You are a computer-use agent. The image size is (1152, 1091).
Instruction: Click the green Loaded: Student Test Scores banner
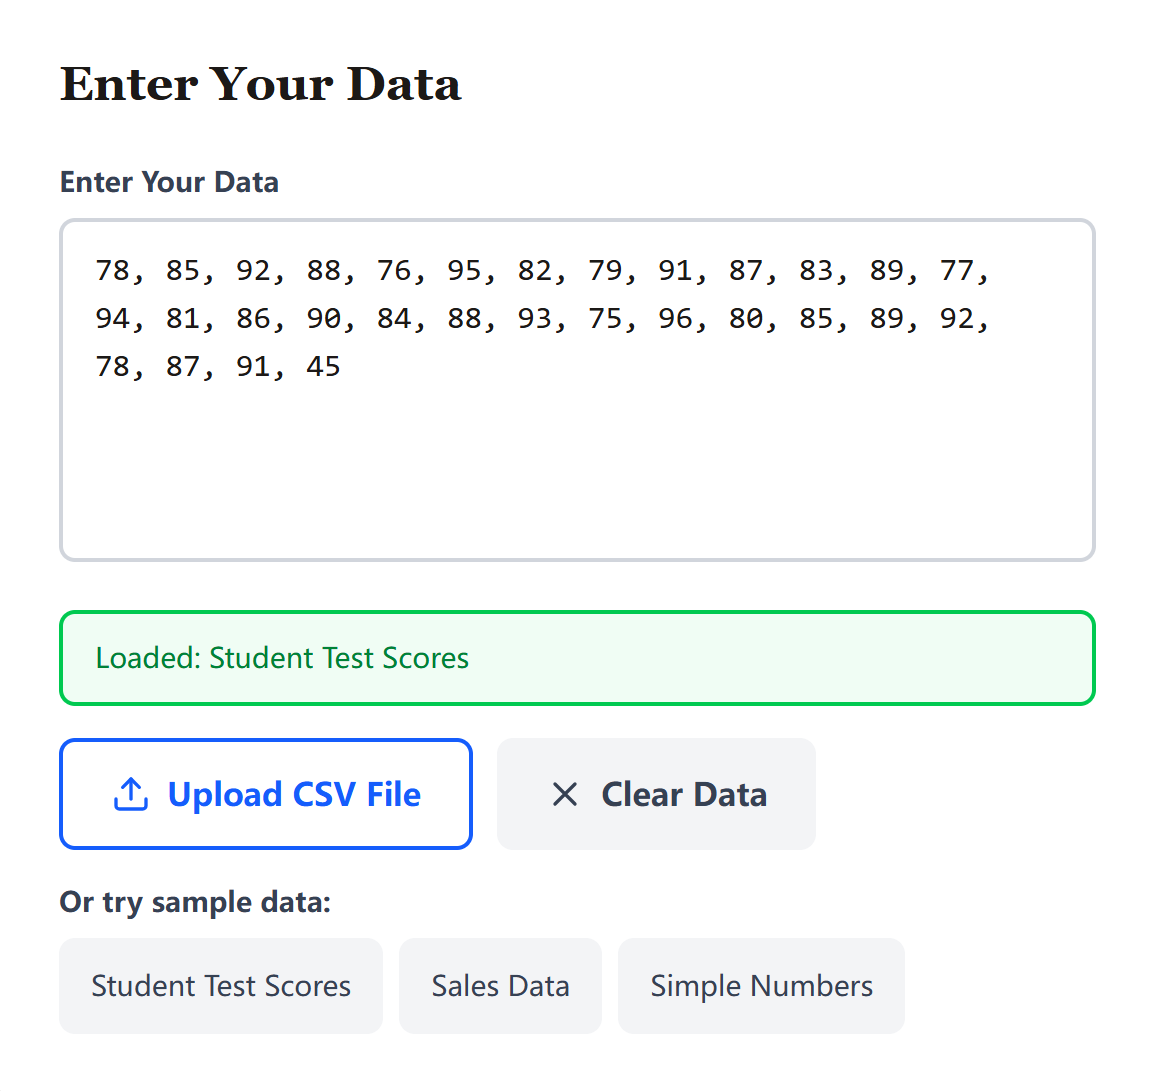pyautogui.click(x=576, y=657)
